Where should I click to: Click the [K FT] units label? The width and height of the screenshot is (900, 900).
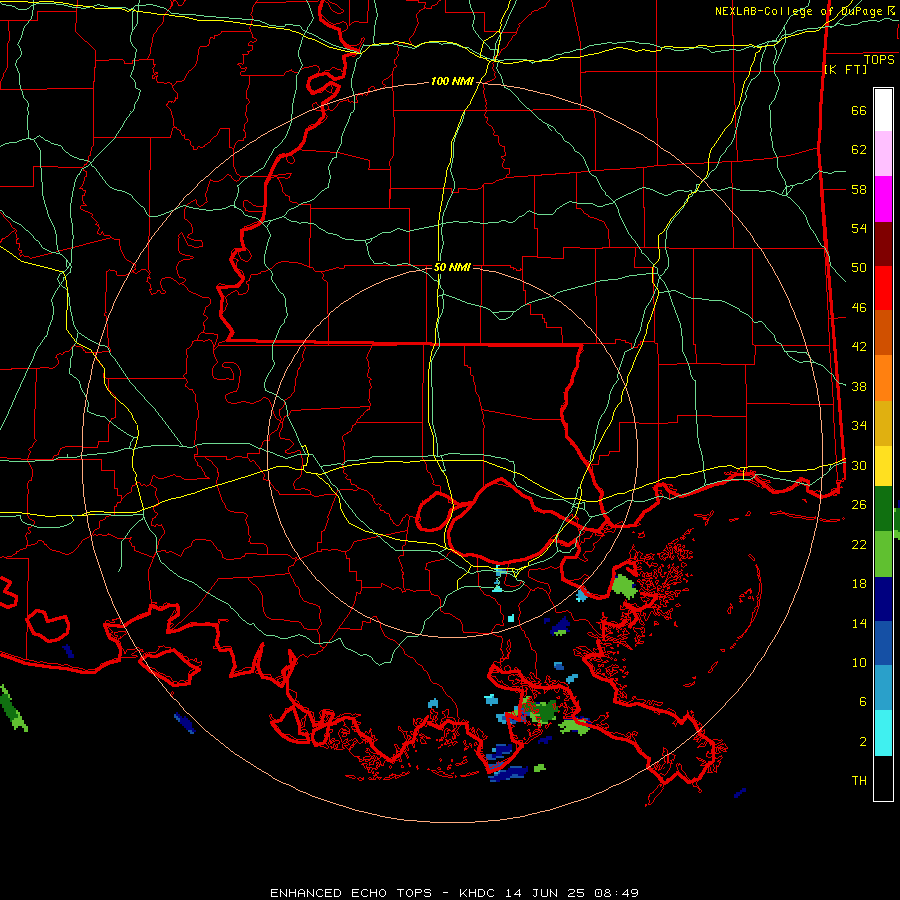click(x=845, y=70)
